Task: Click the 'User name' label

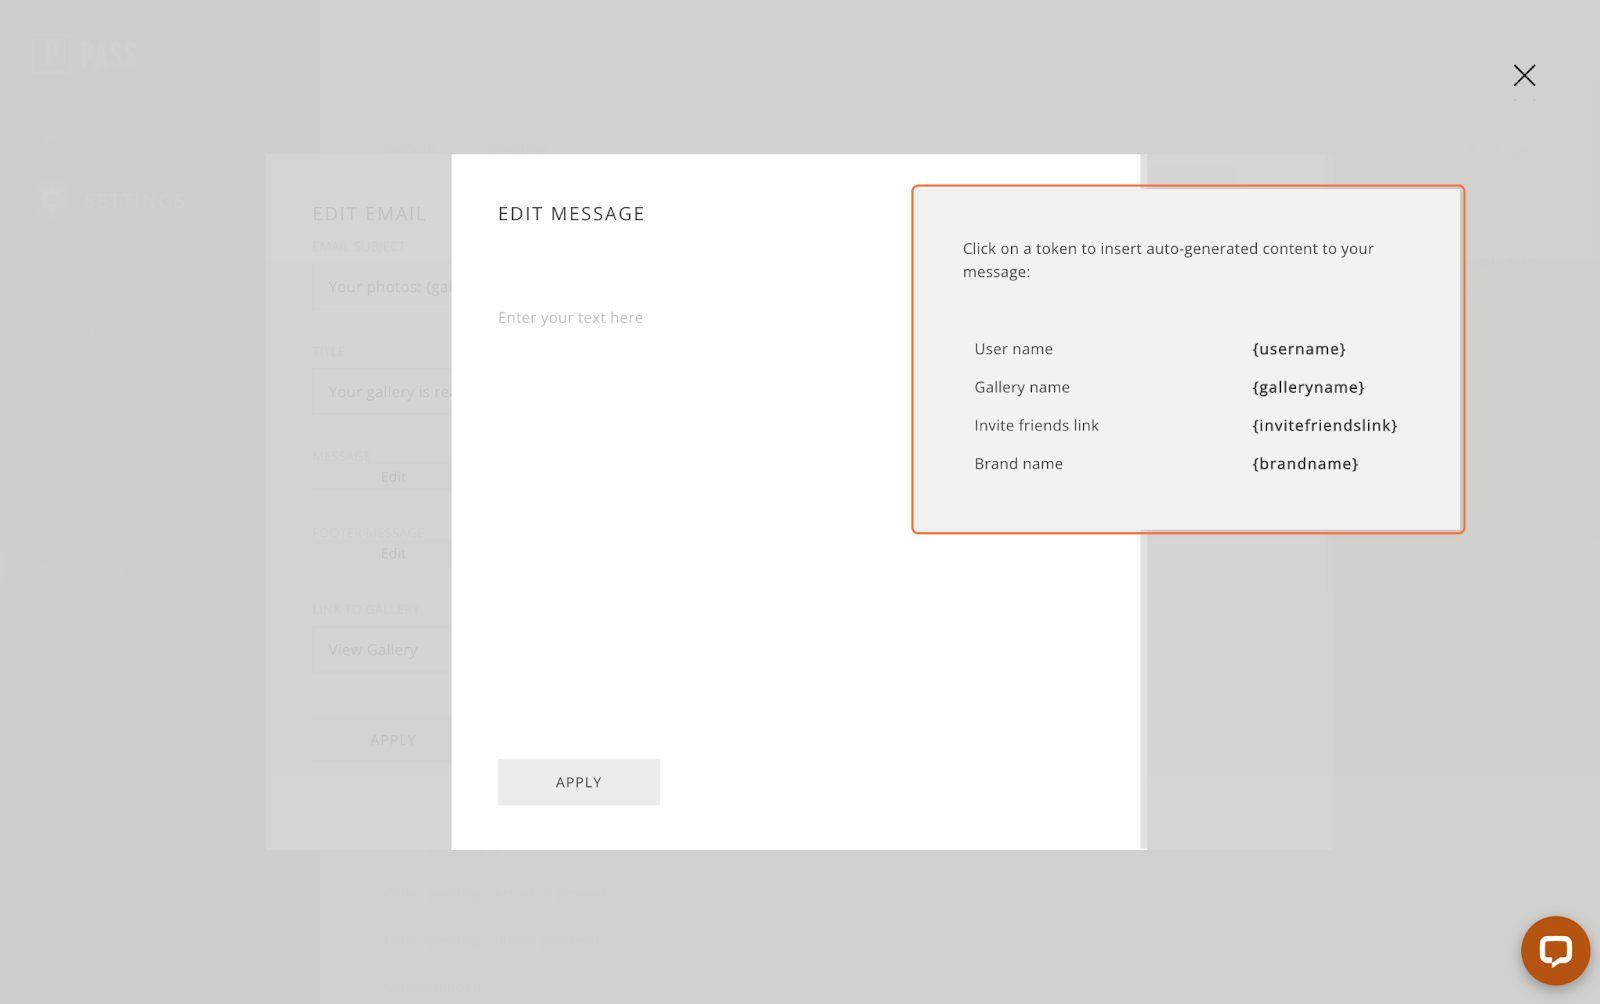Action: coord(1013,349)
